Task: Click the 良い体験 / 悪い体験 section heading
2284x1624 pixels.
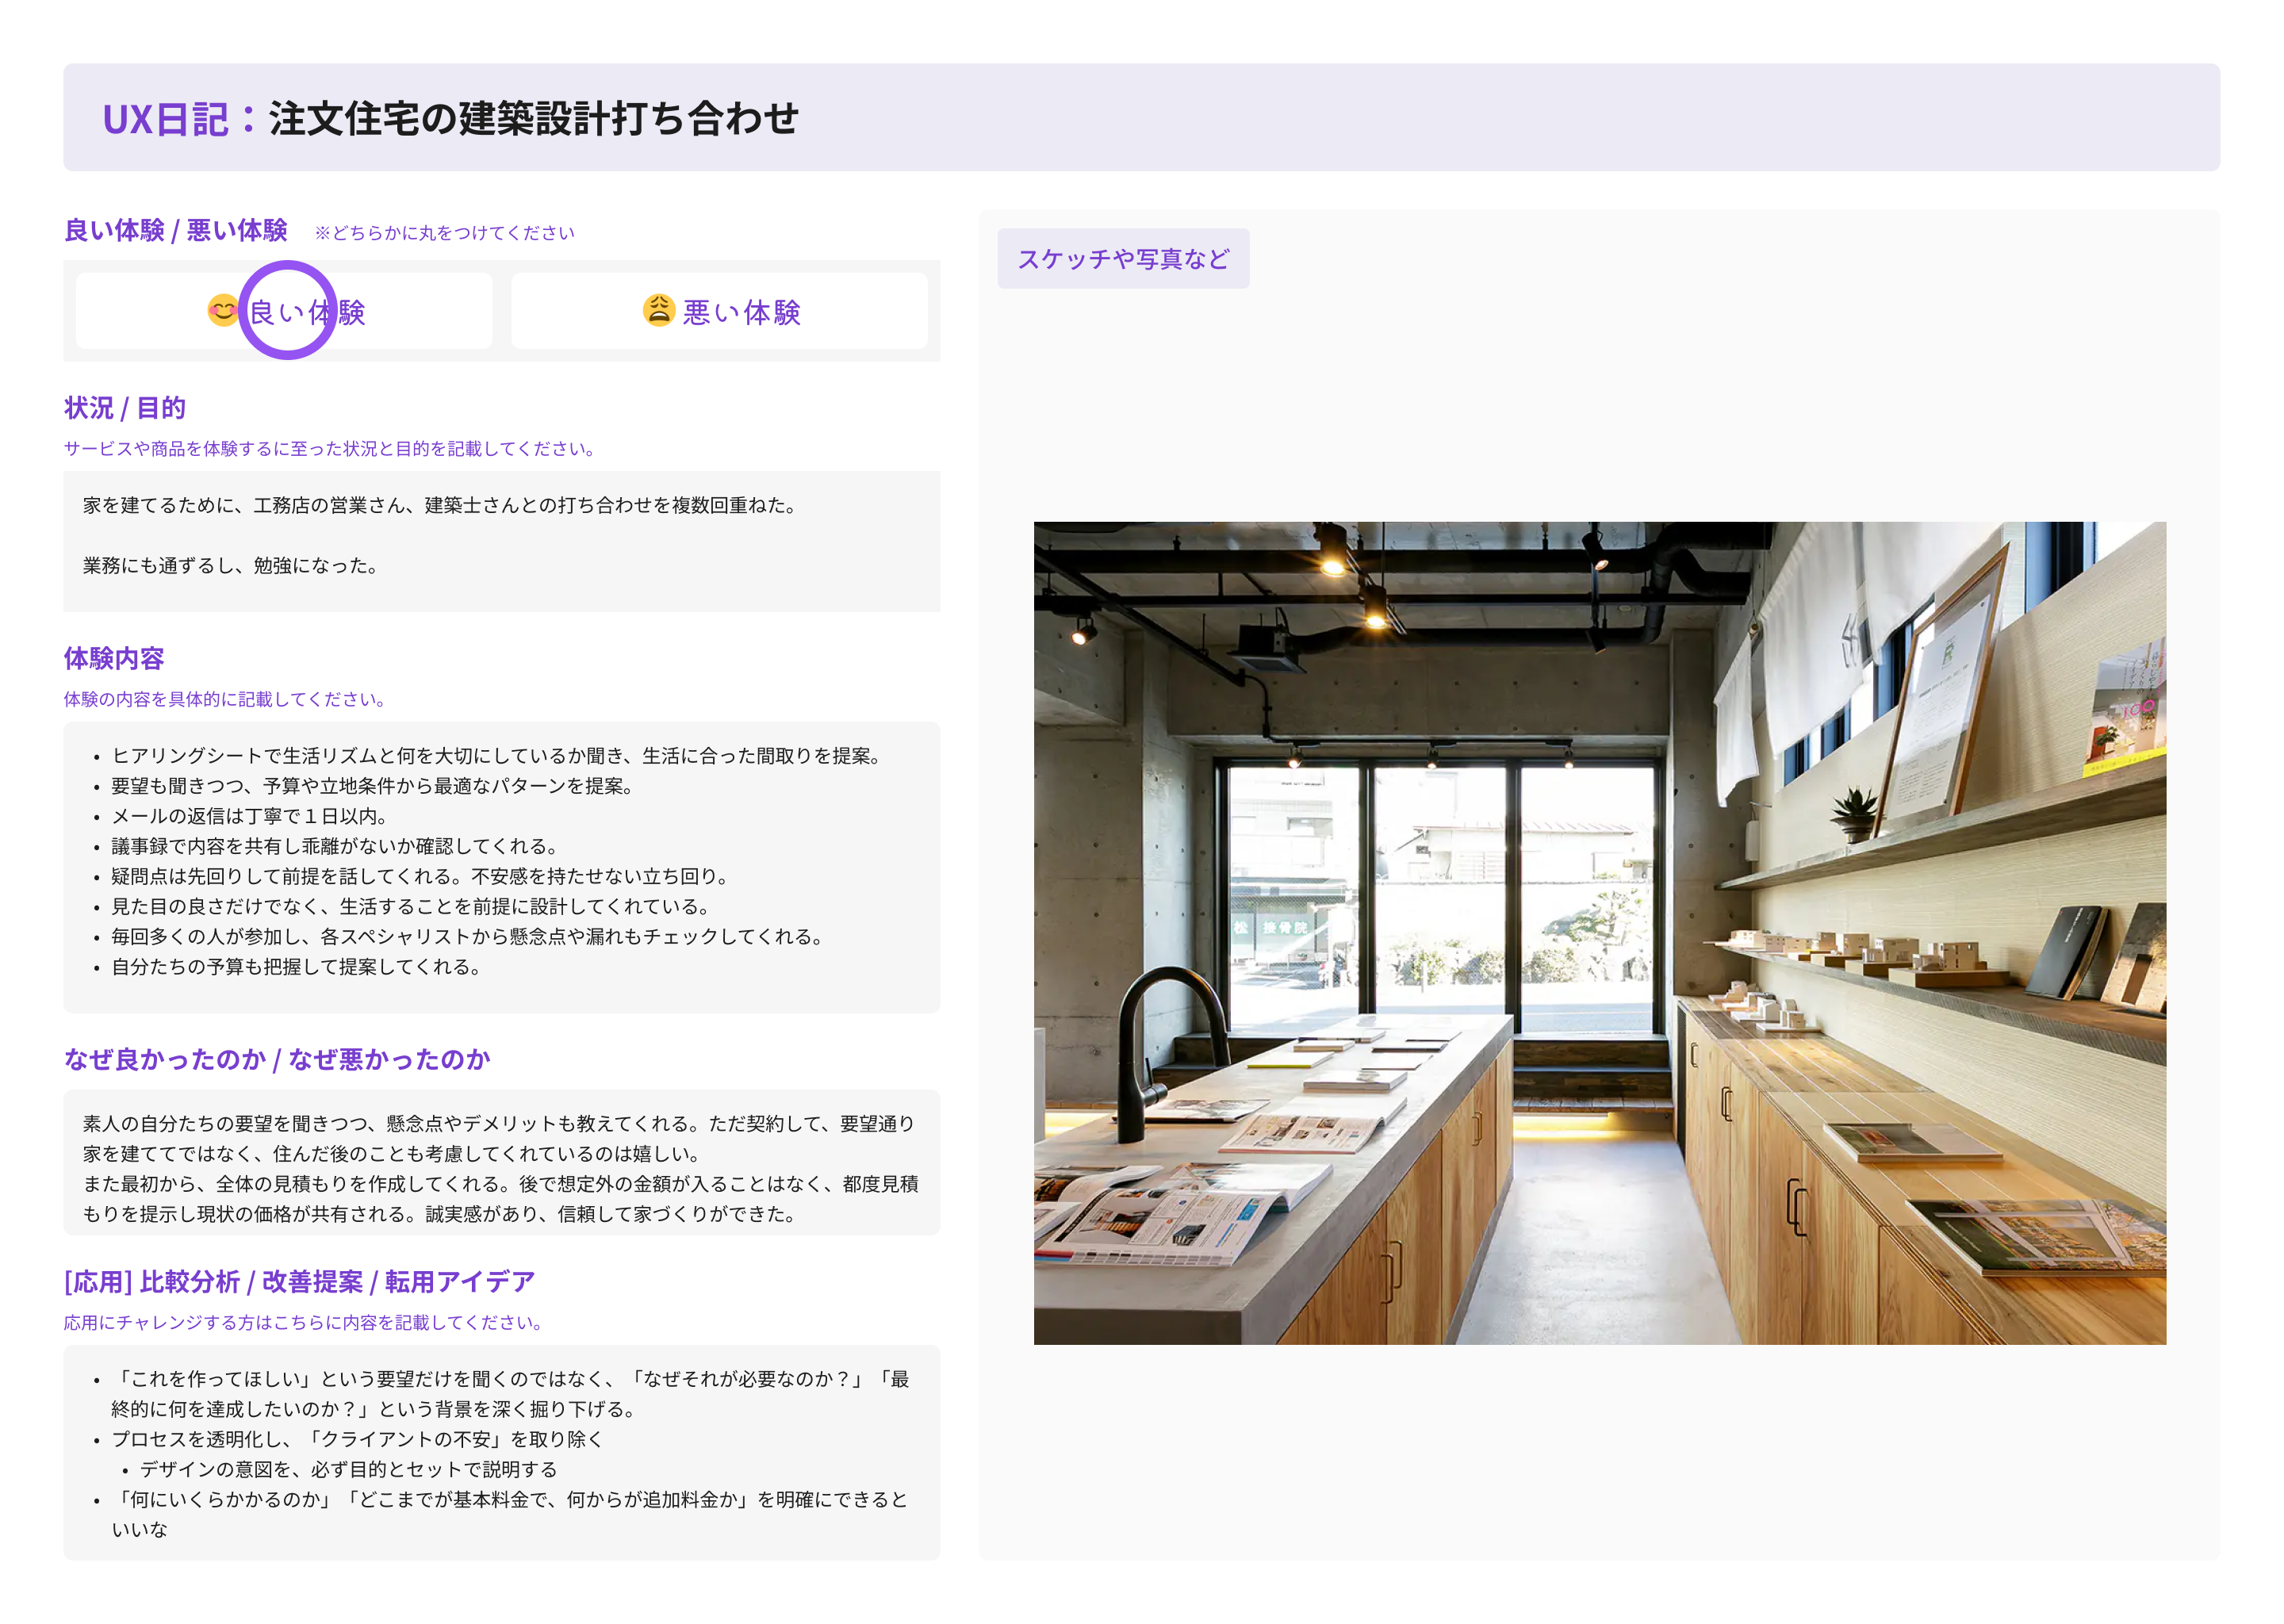Action: 176,231
